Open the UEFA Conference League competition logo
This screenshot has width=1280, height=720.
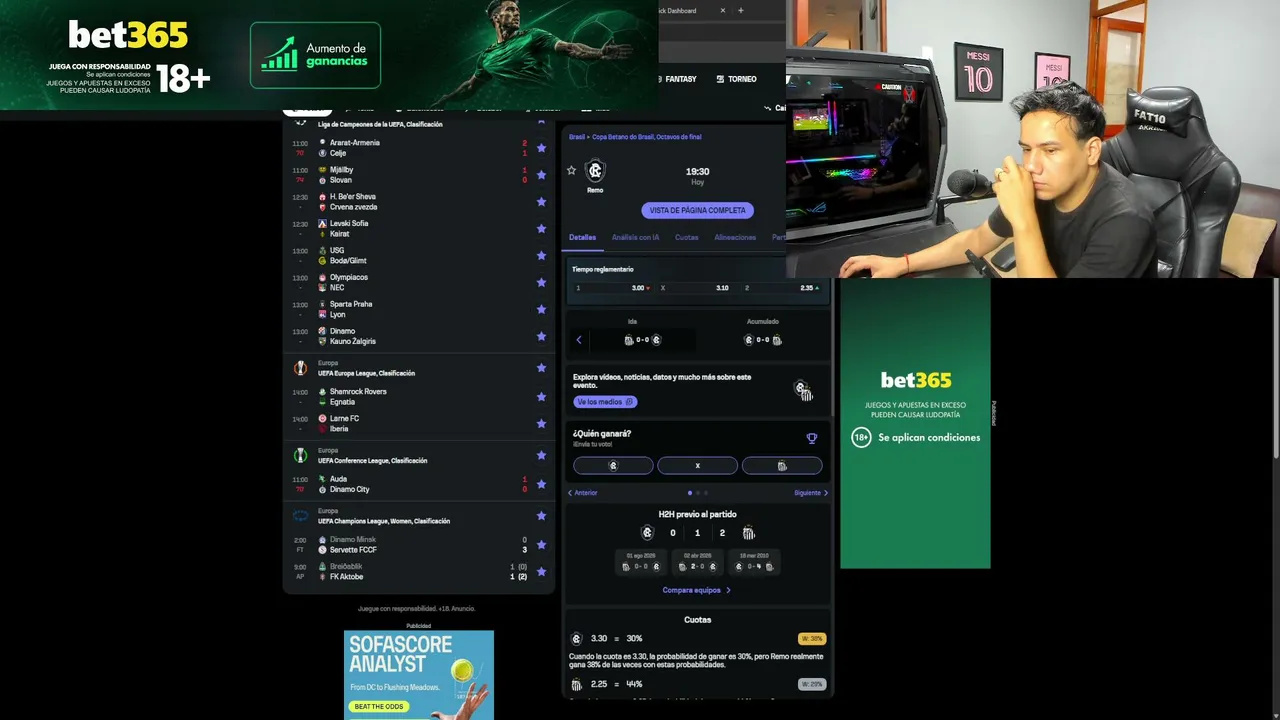[x=300, y=455]
